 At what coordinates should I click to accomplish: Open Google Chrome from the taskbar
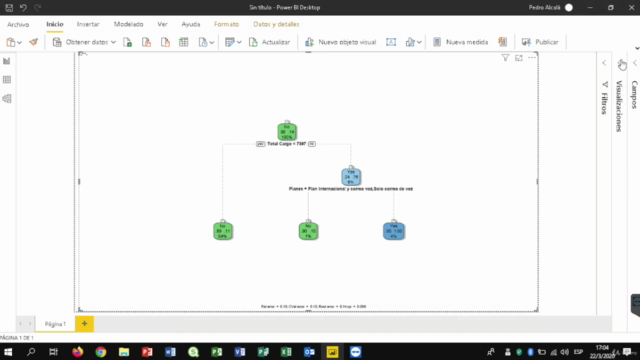(100, 352)
